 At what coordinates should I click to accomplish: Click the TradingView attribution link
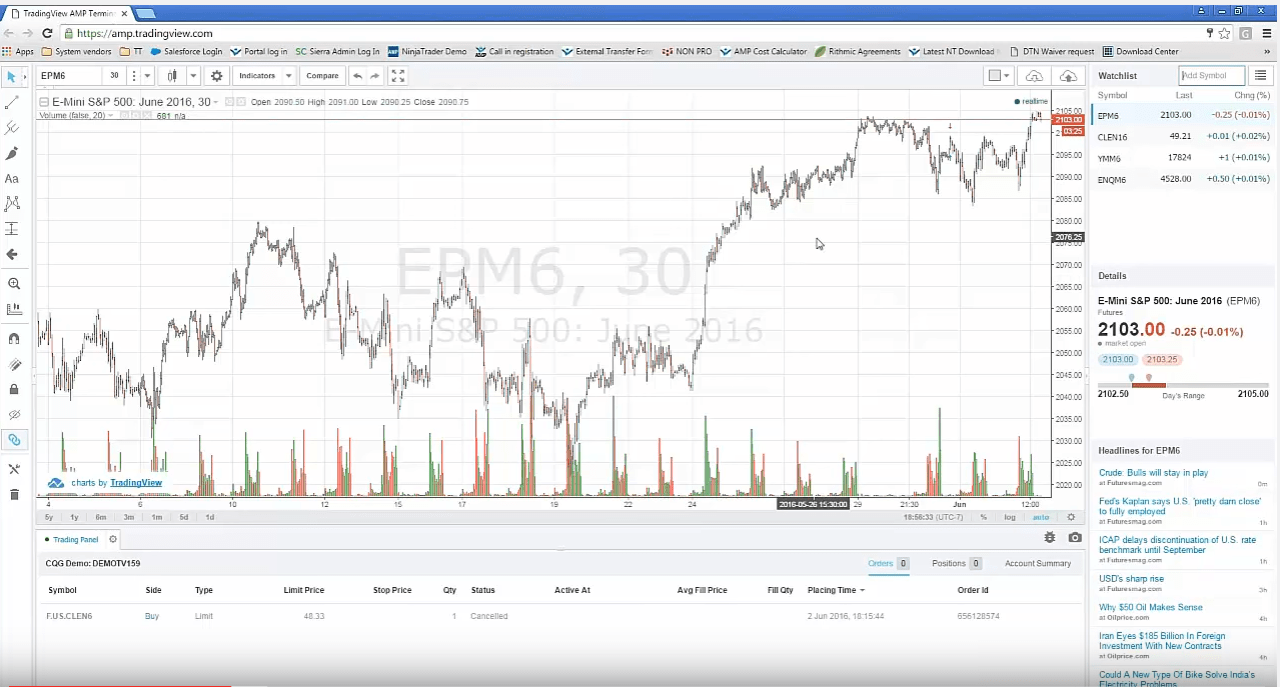pos(135,483)
